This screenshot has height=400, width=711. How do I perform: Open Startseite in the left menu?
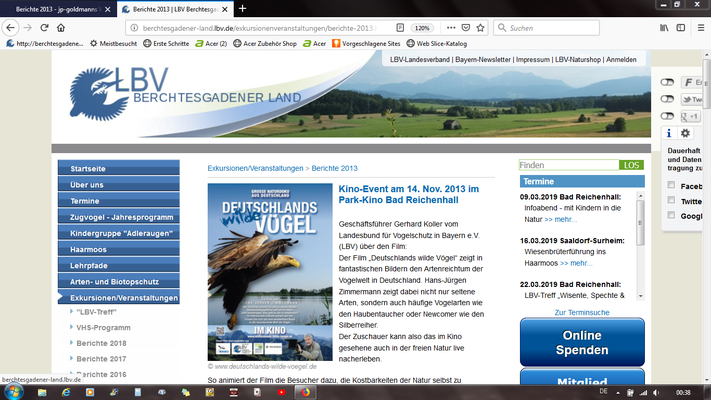pyautogui.click(x=119, y=168)
